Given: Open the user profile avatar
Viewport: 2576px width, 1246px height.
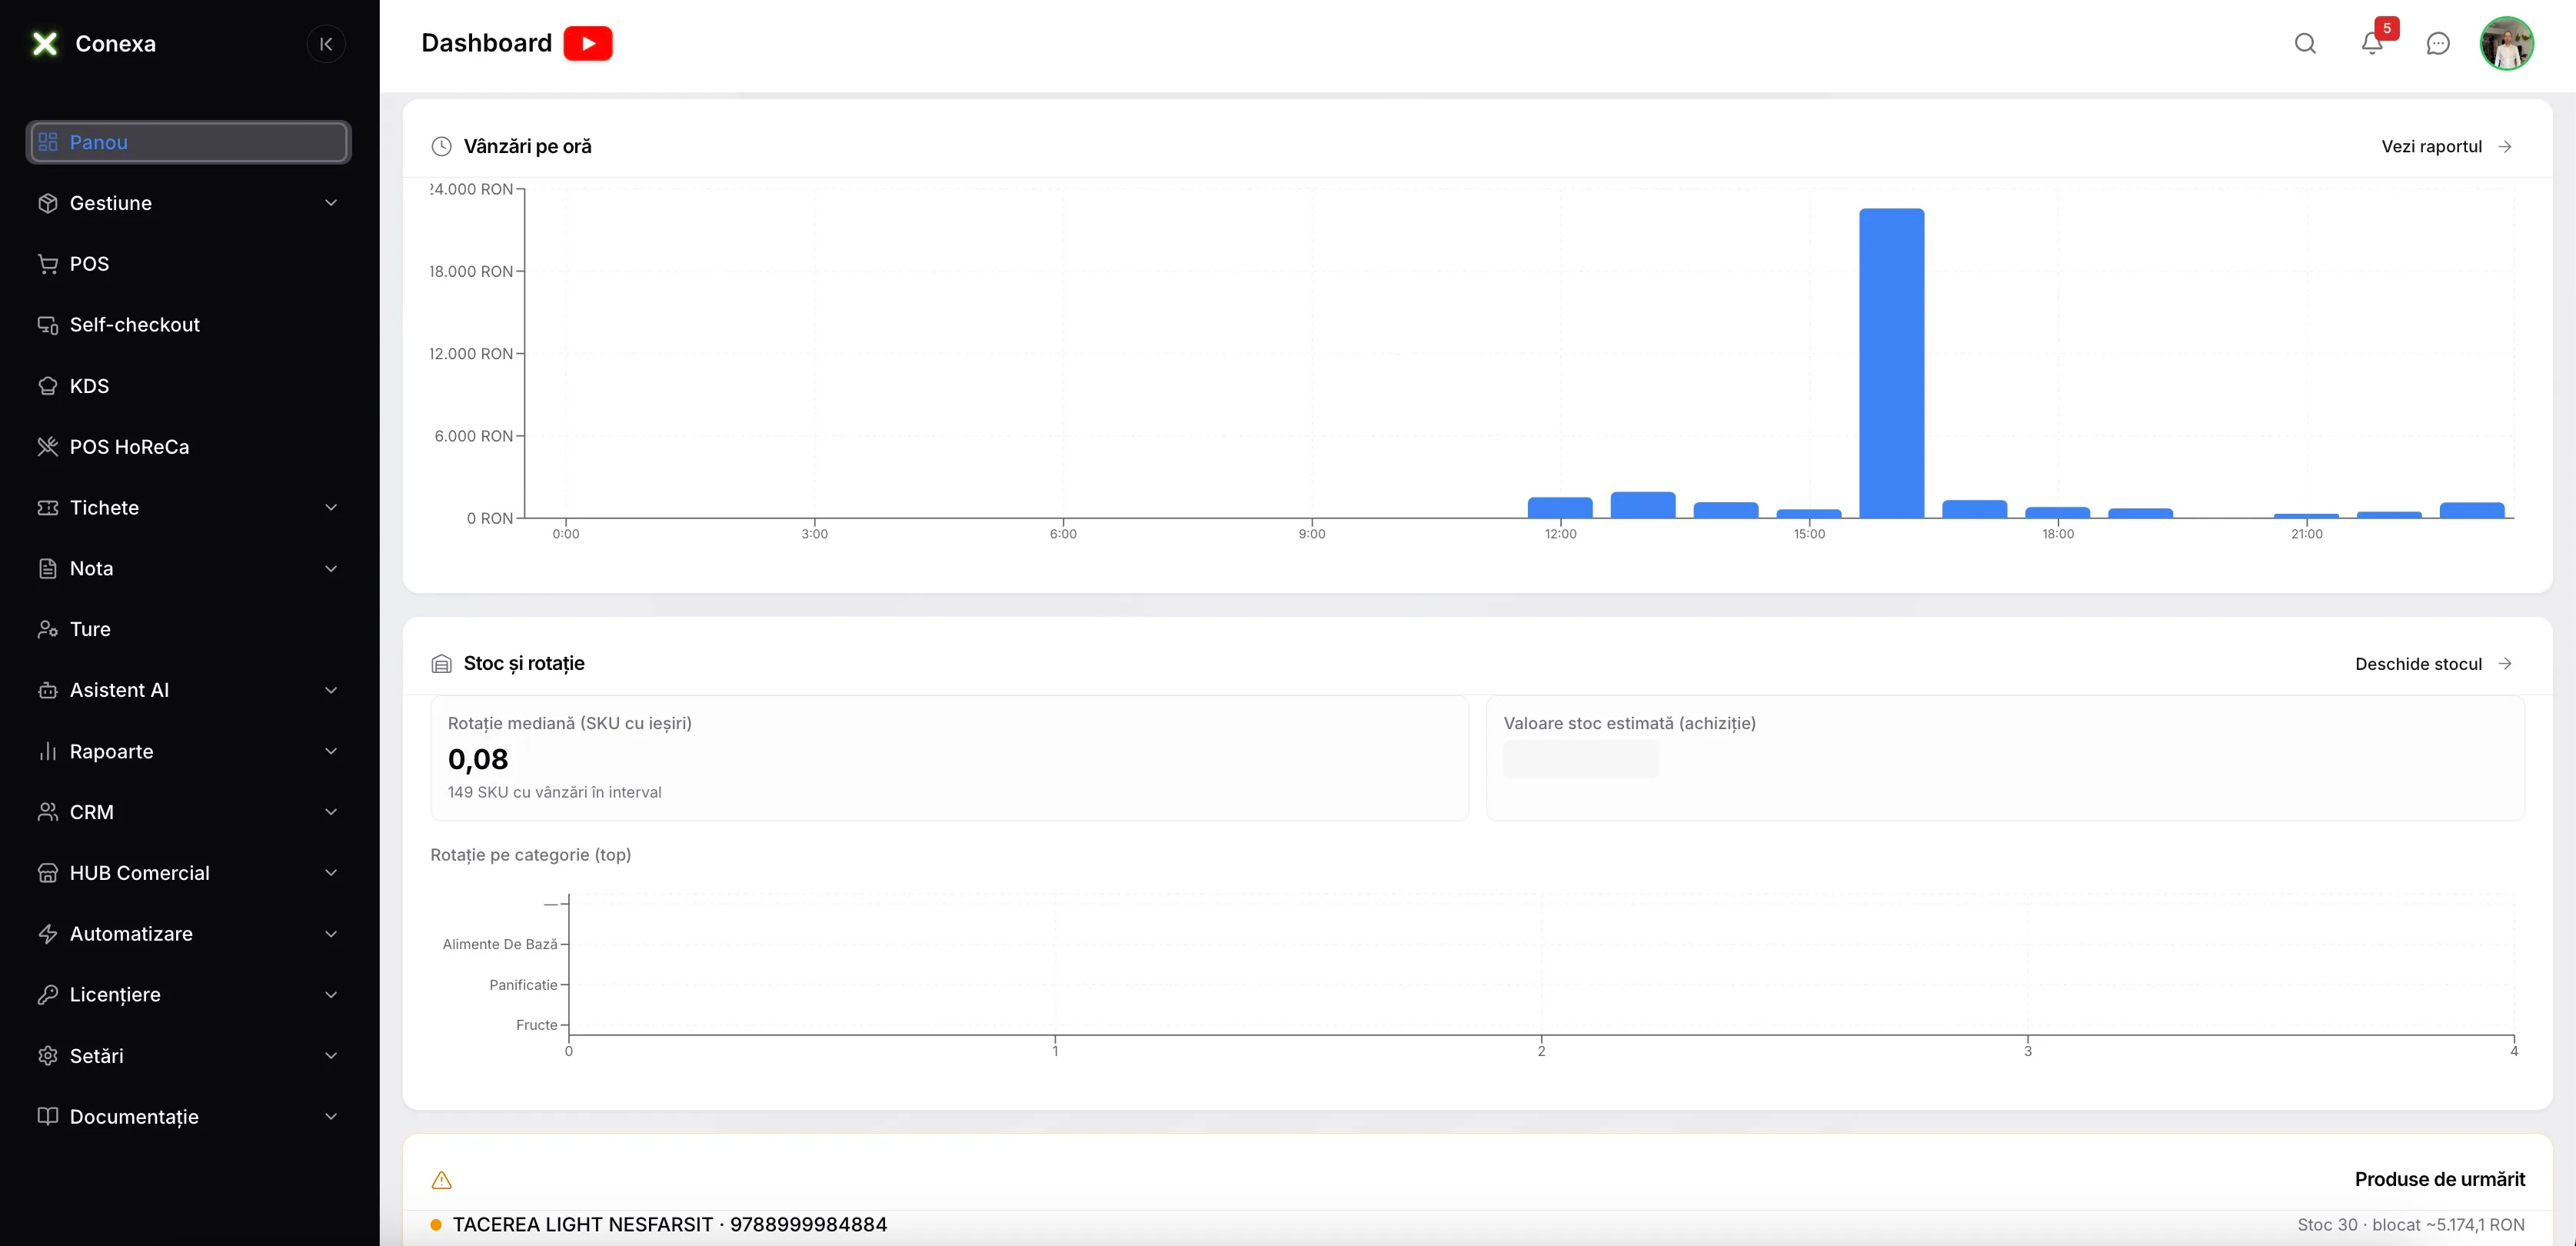Looking at the screenshot, I should tap(2506, 43).
